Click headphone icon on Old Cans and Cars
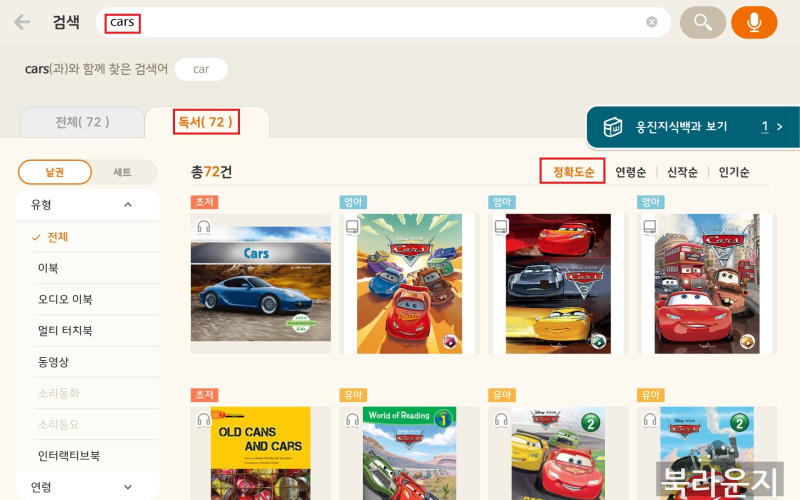The image size is (800, 500). point(204,420)
